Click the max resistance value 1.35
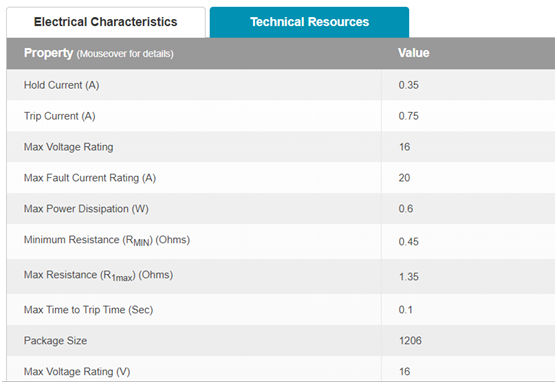 pyautogui.click(x=409, y=277)
